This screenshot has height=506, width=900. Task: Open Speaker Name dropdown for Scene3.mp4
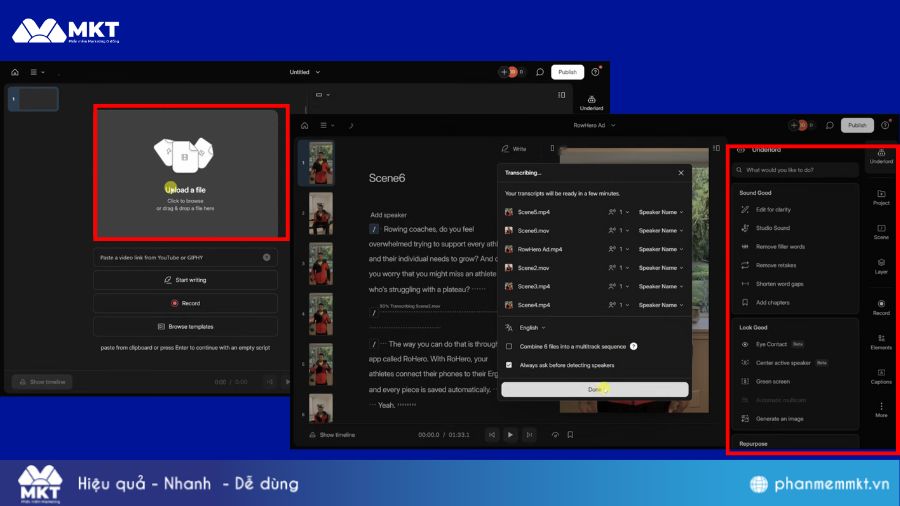point(661,286)
